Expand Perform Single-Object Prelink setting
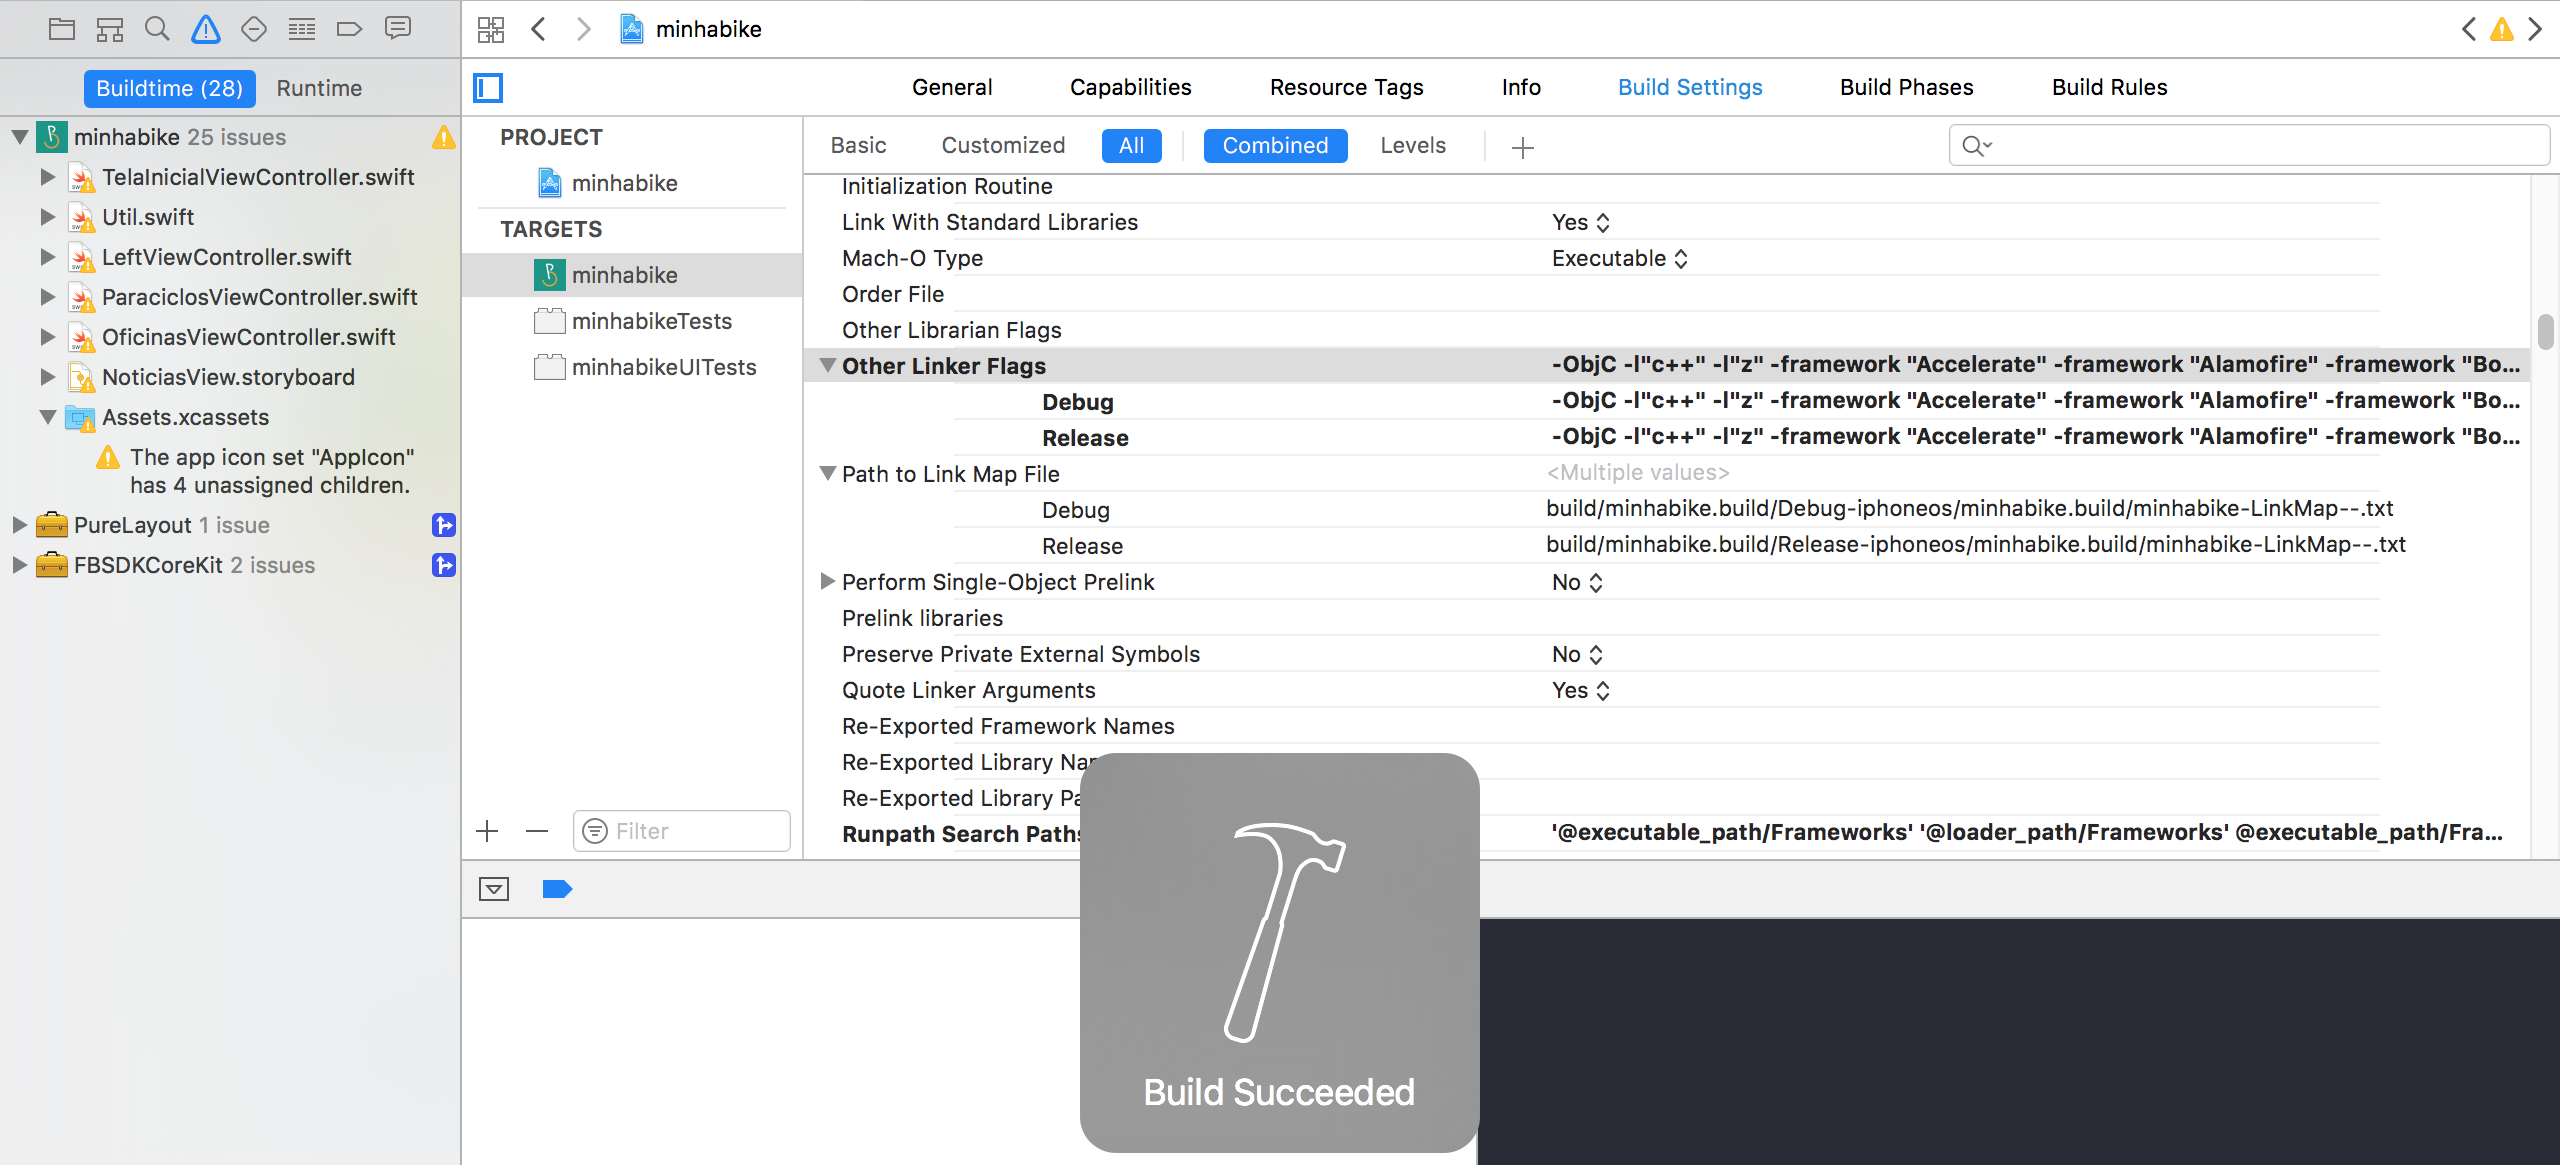Image resolution: width=2560 pixels, height=1165 pixels. pyautogui.click(x=828, y=582)
